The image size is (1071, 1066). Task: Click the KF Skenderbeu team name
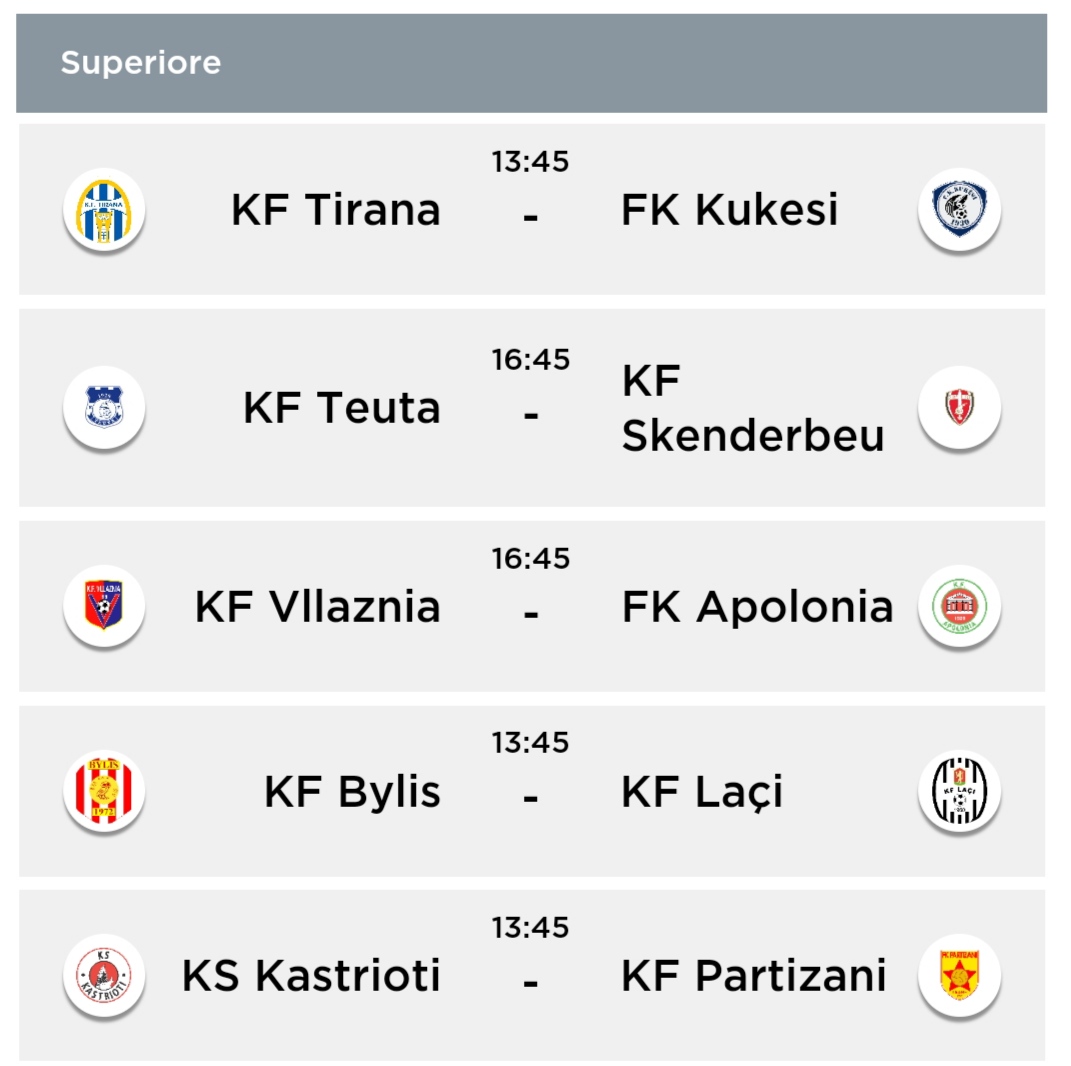(752, 408)
